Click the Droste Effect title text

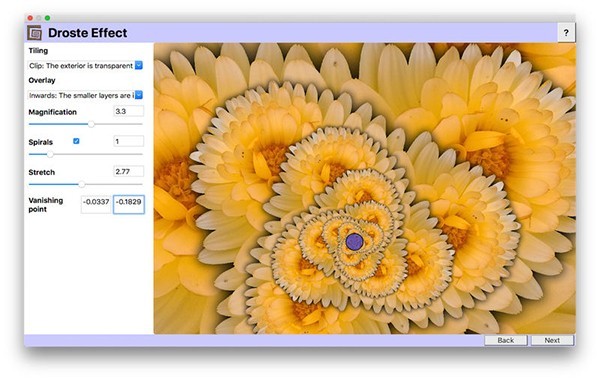[88, 33]
